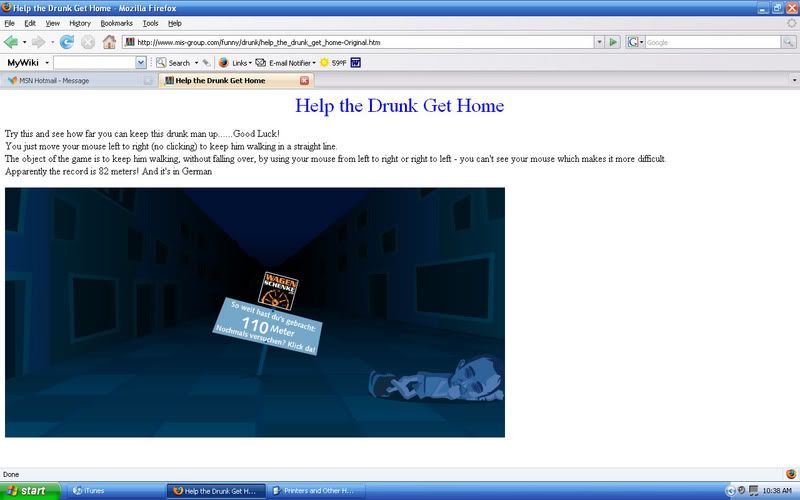Open the address bar URL history dropdown

598,42
